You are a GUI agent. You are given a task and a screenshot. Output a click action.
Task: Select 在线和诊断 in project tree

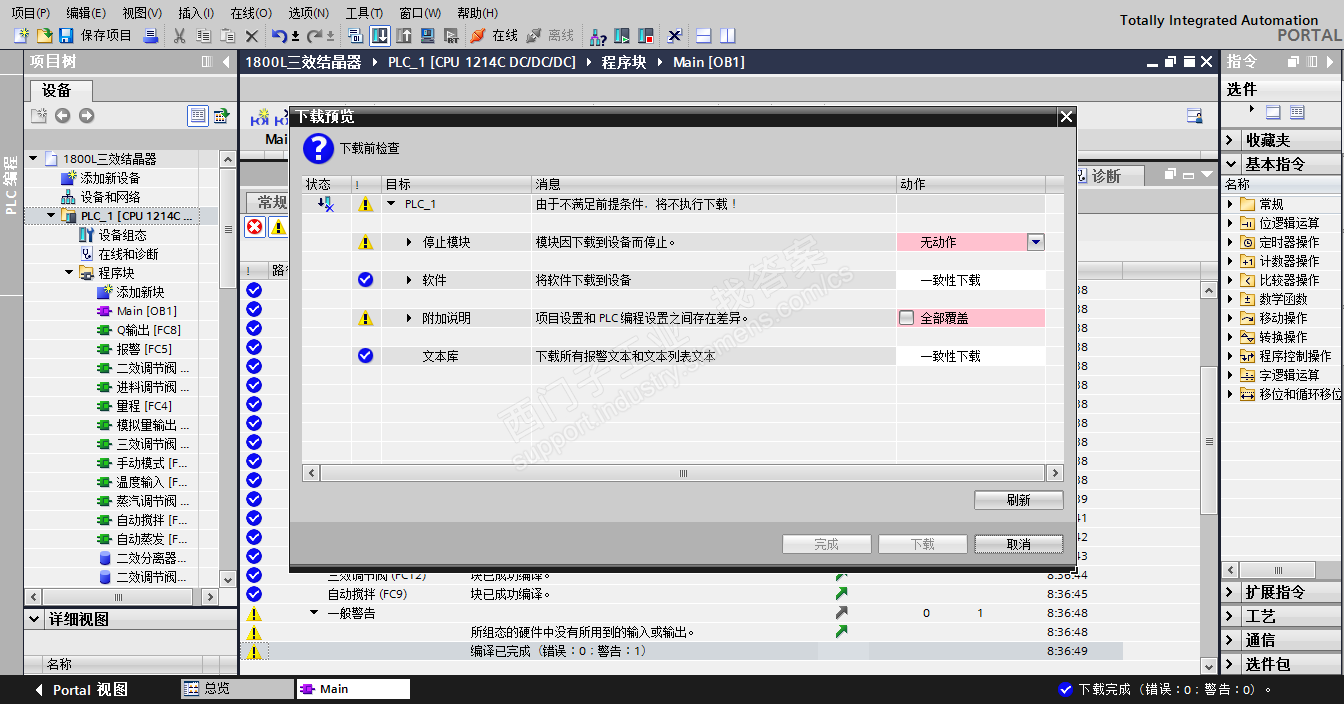point(128,254)
